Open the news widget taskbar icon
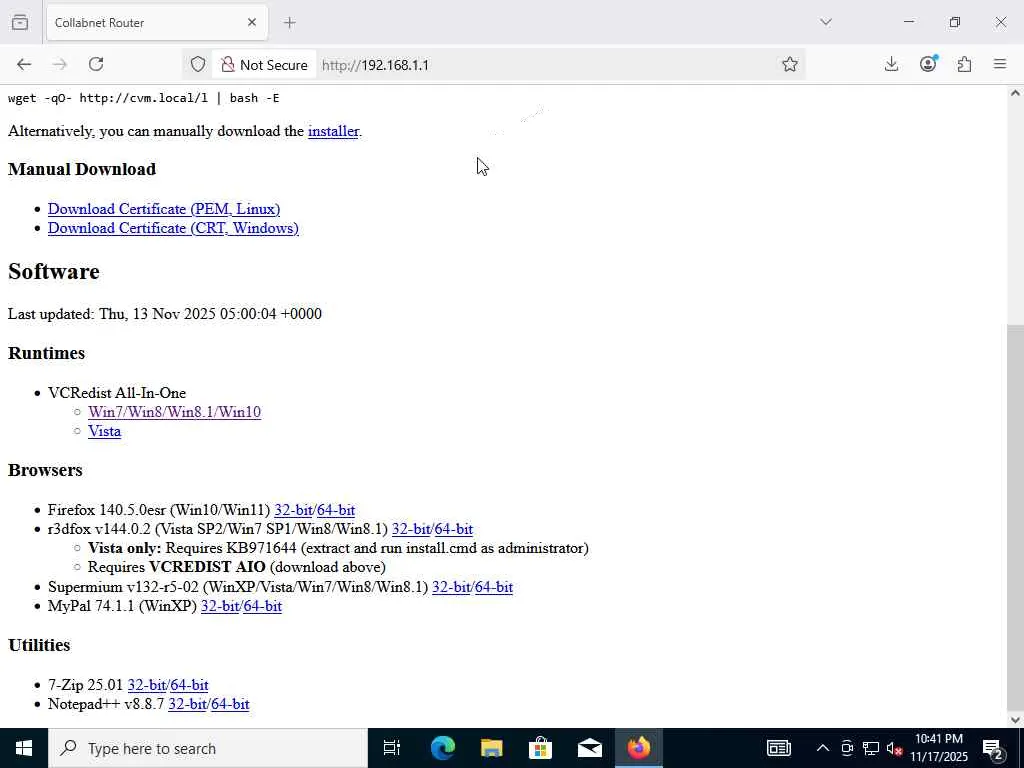 [778, 748]
